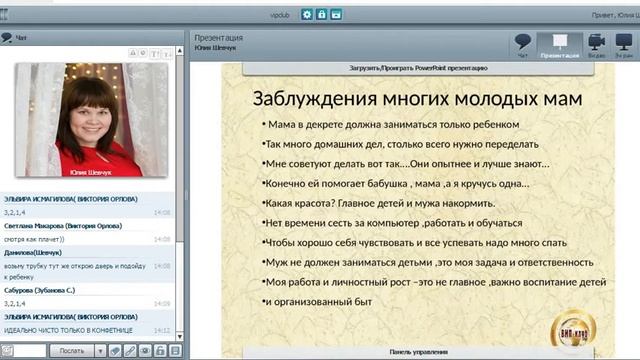Click the save disk icon in chat toolbar

click(x=176, y=351)
